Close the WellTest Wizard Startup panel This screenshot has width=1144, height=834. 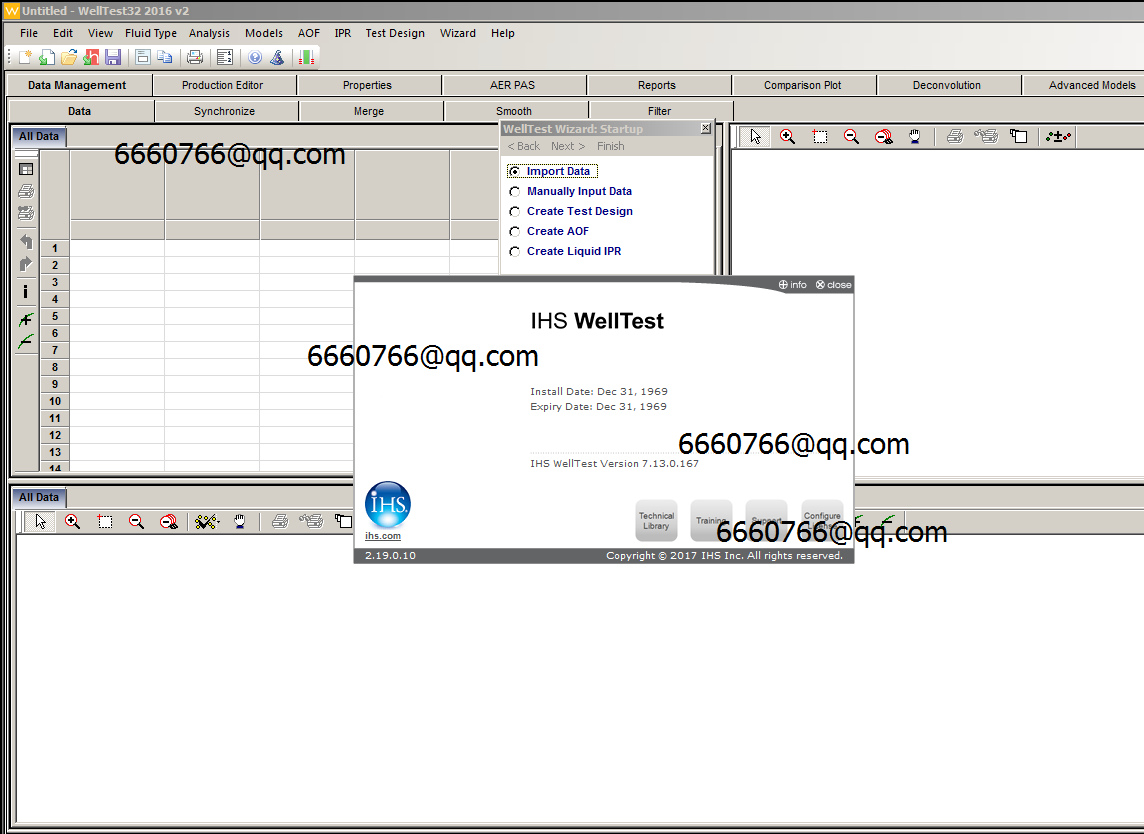coord(706,128)
